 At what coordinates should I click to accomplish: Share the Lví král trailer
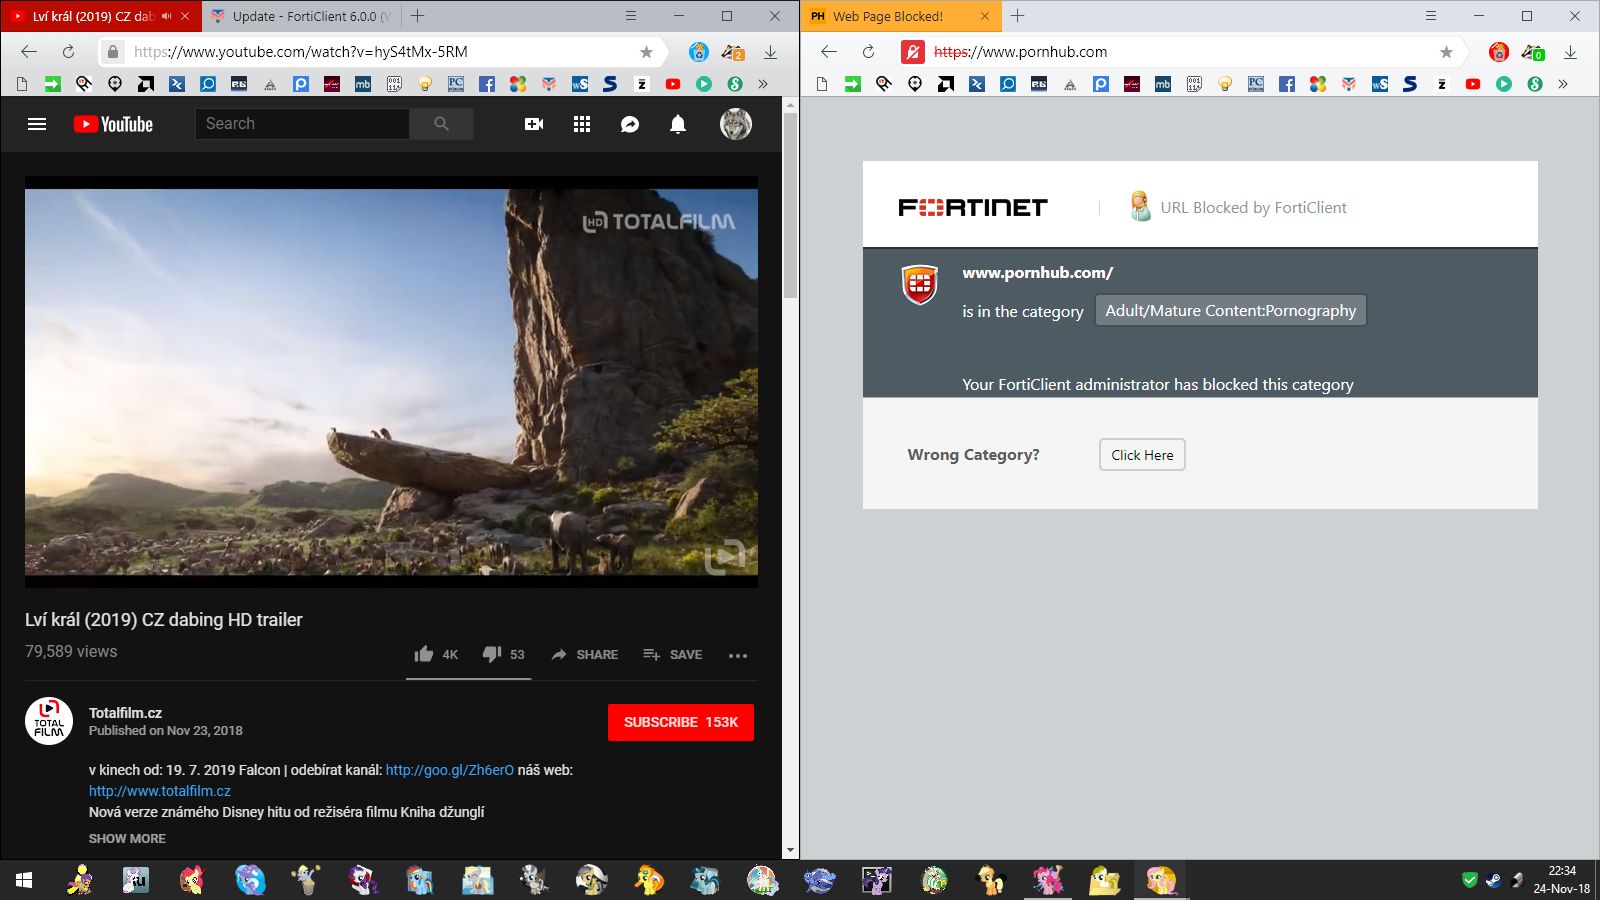click(585, 654)
